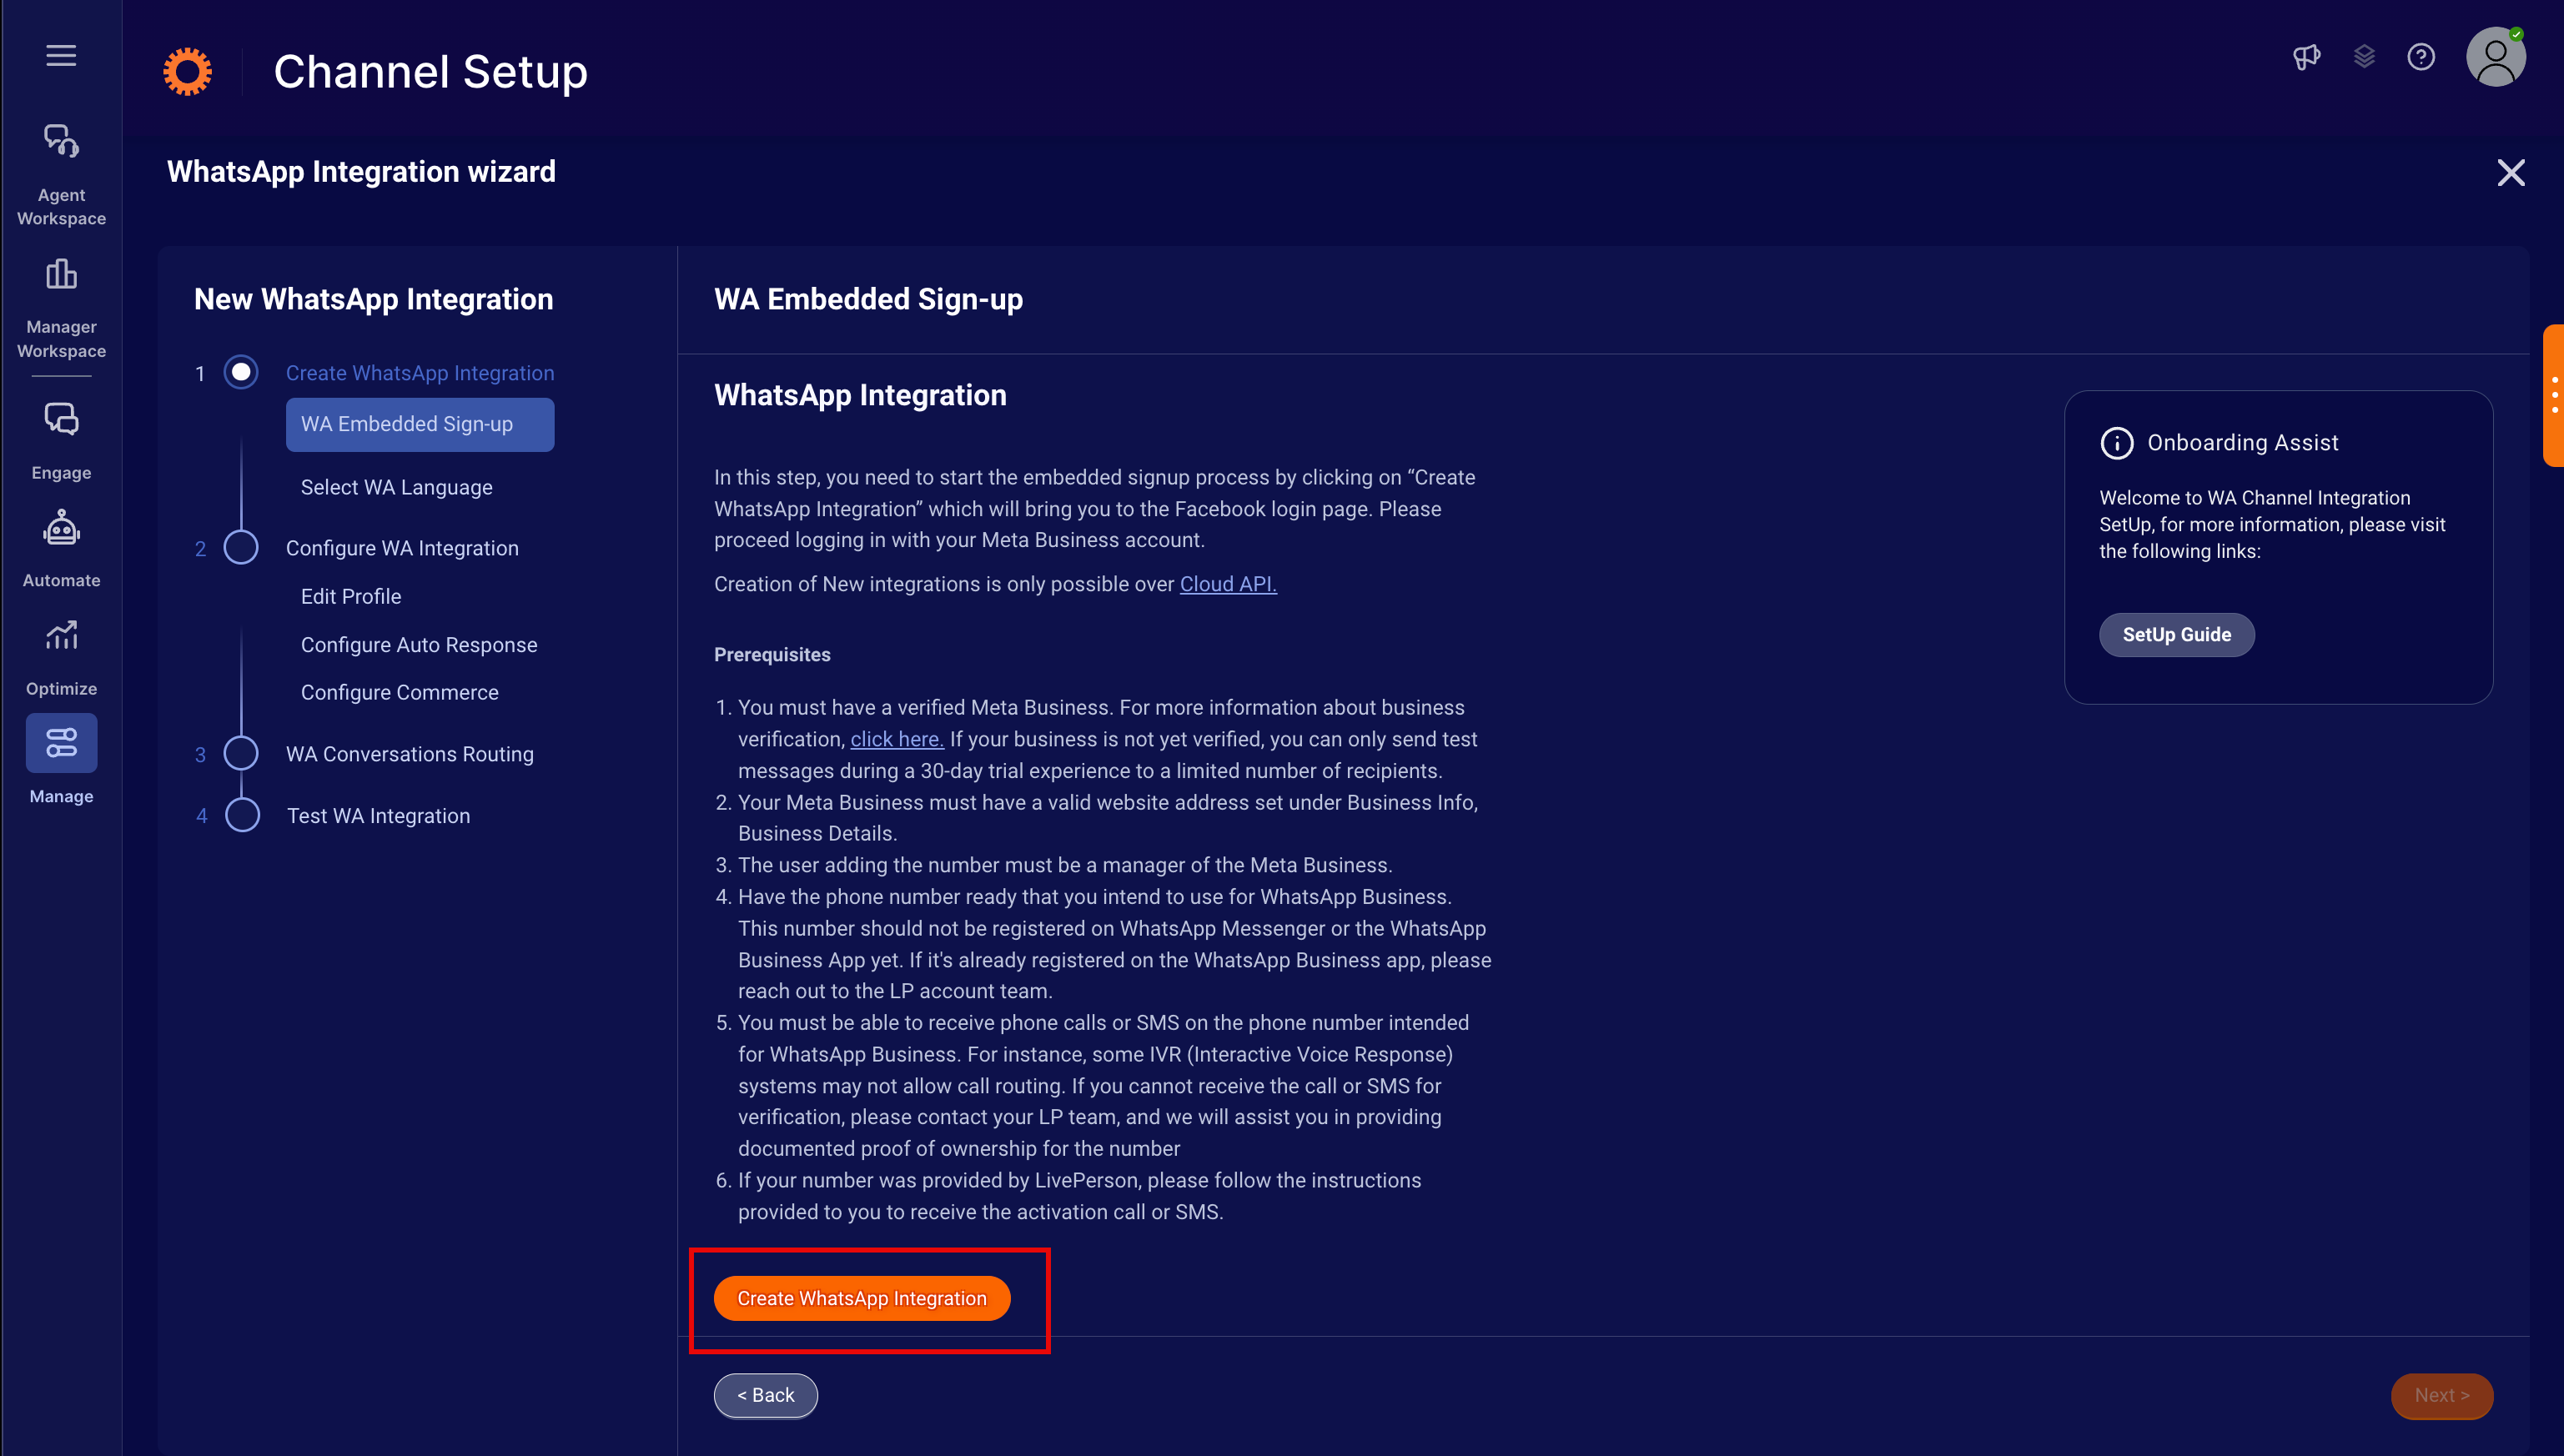Select the Optimize module icon
The image size is (2564, 1456).
point(62,637)
